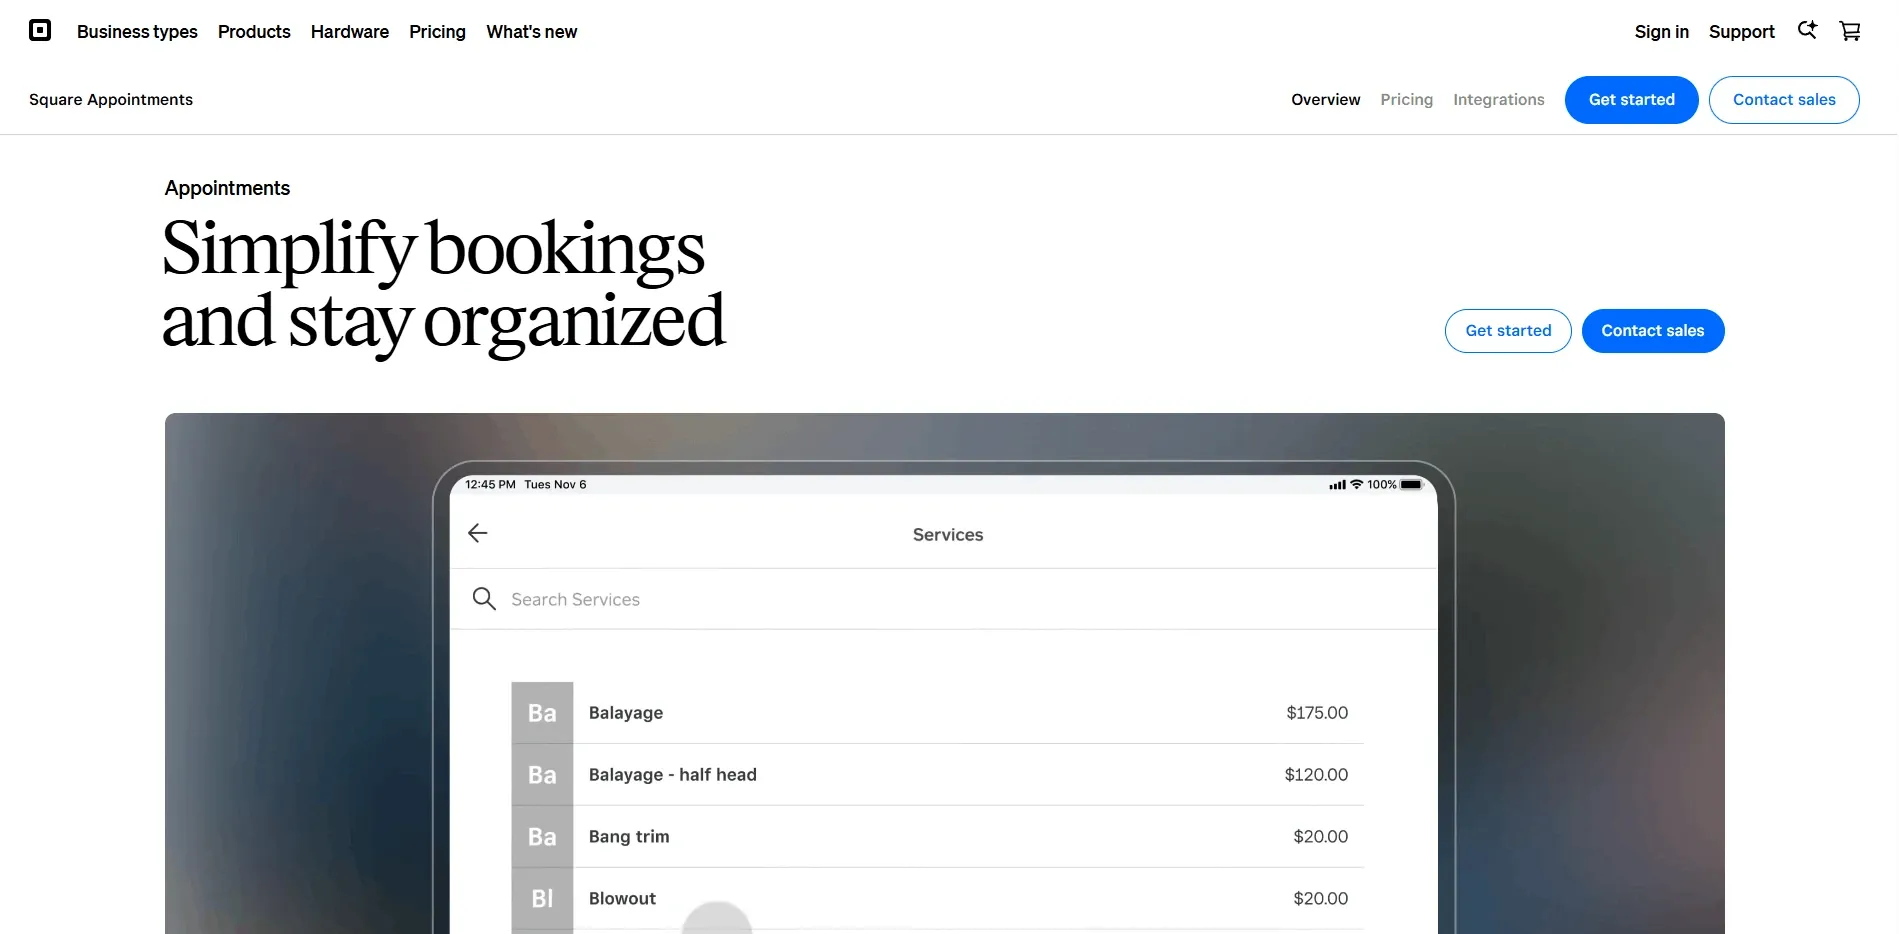Image resolution: width=1899 pixels, height=934 pixels.
Task: Click the back arrow in Services screen
Action: pyautogui.click(x=478, y=533)
